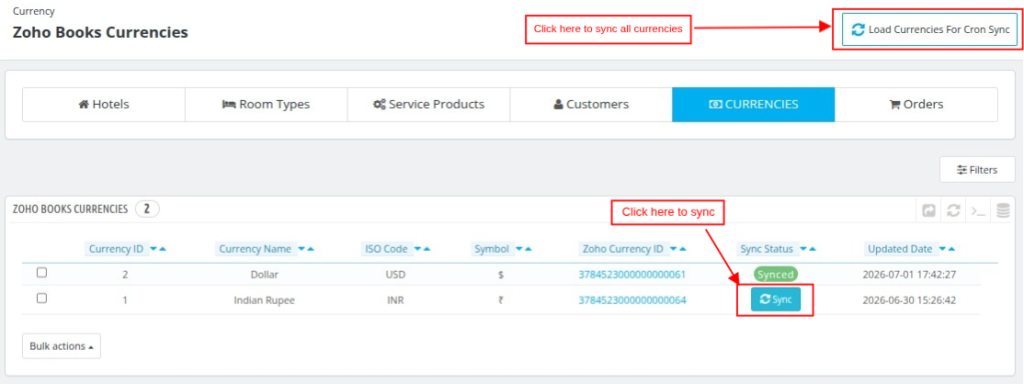Sort Zoho Currency ID descending with down arrow
The height and width of the screenshot is (384, 1024).
coord(673,249)
